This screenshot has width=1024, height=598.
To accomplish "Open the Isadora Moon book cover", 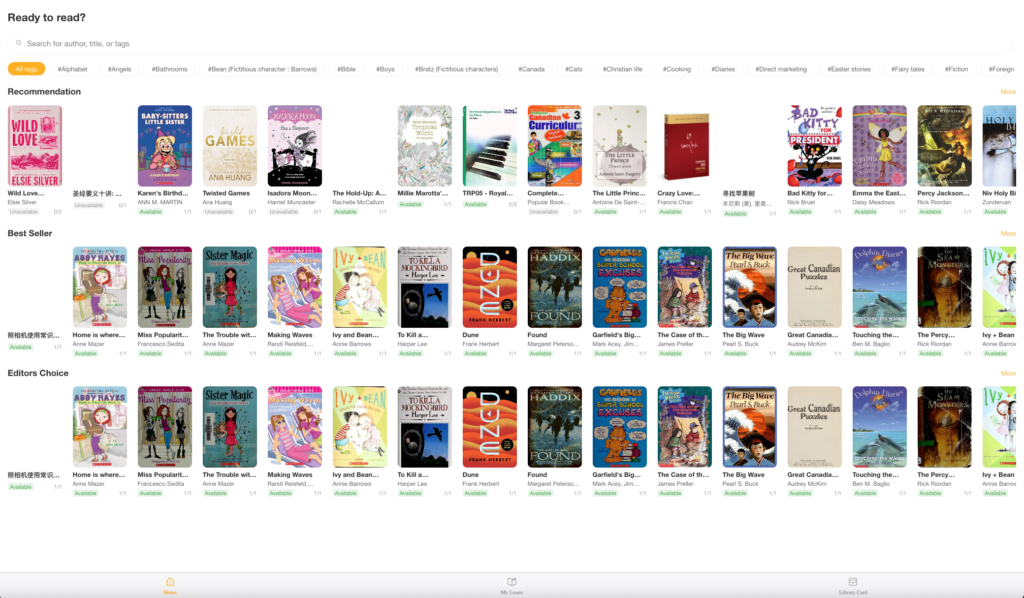I will point(295,146).
